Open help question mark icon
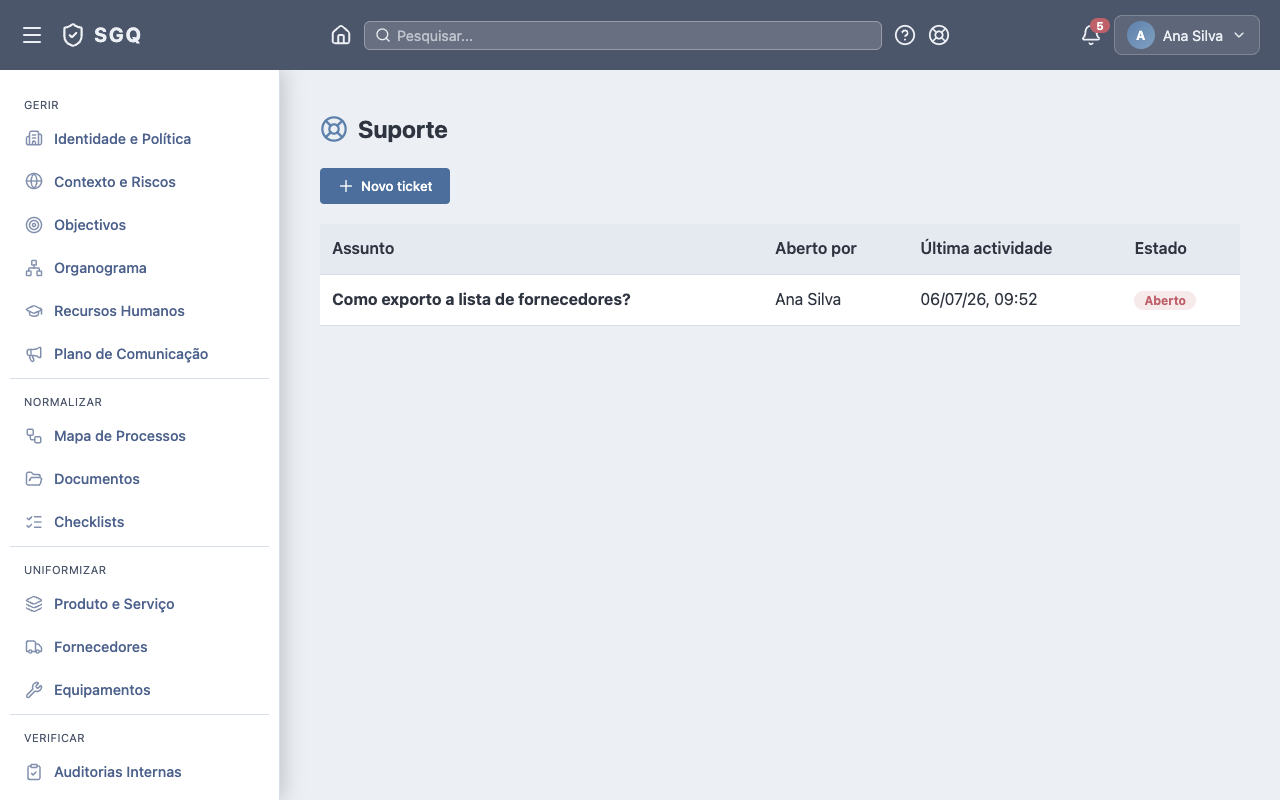Image resolution: width=1280 pixels, height=800 pixels. tap(905, 35)
